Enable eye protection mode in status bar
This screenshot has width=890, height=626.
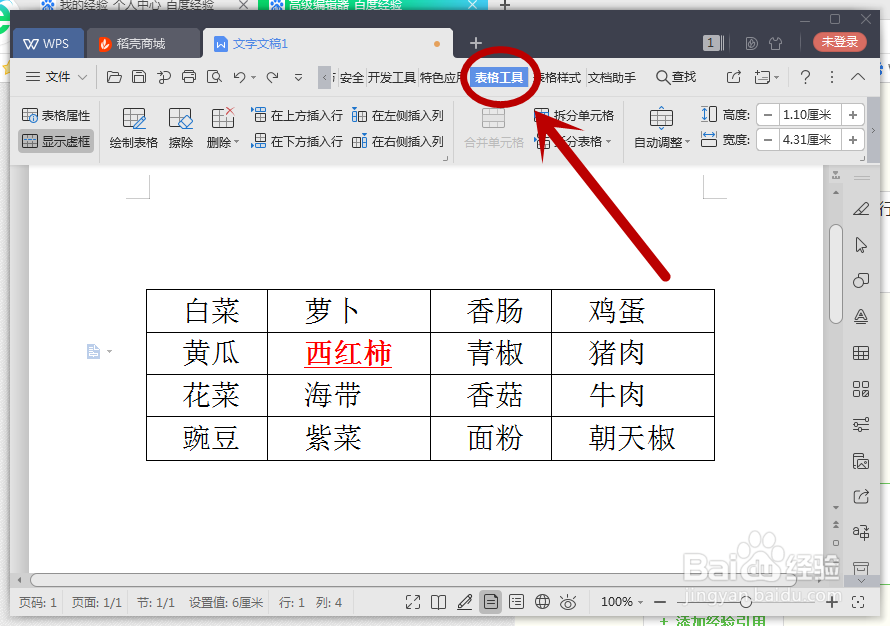[x=567, y=602]
